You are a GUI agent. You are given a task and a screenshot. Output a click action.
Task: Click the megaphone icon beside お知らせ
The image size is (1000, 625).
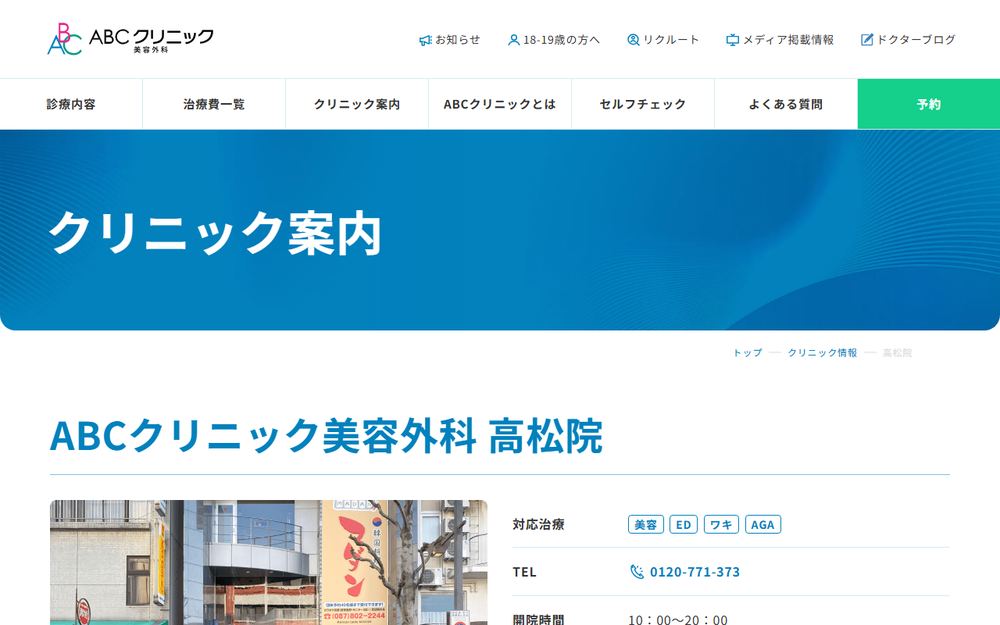(x=425, y=40)
